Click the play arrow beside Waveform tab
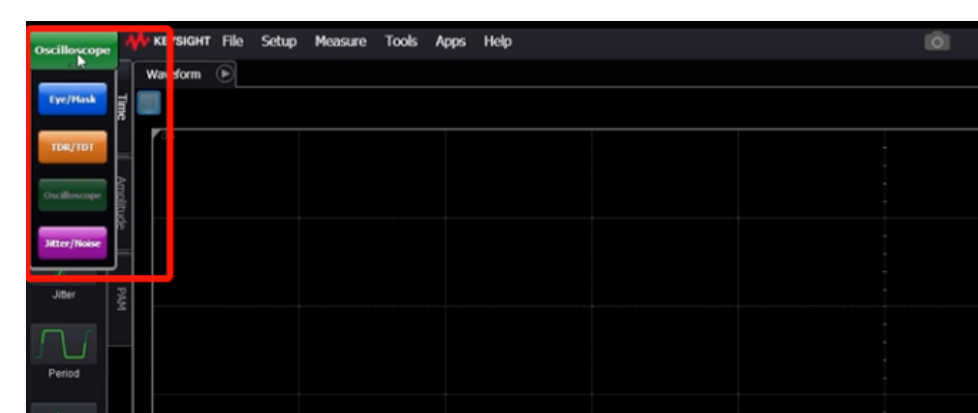This screenshot has width=978, height=413. (224, 74)
